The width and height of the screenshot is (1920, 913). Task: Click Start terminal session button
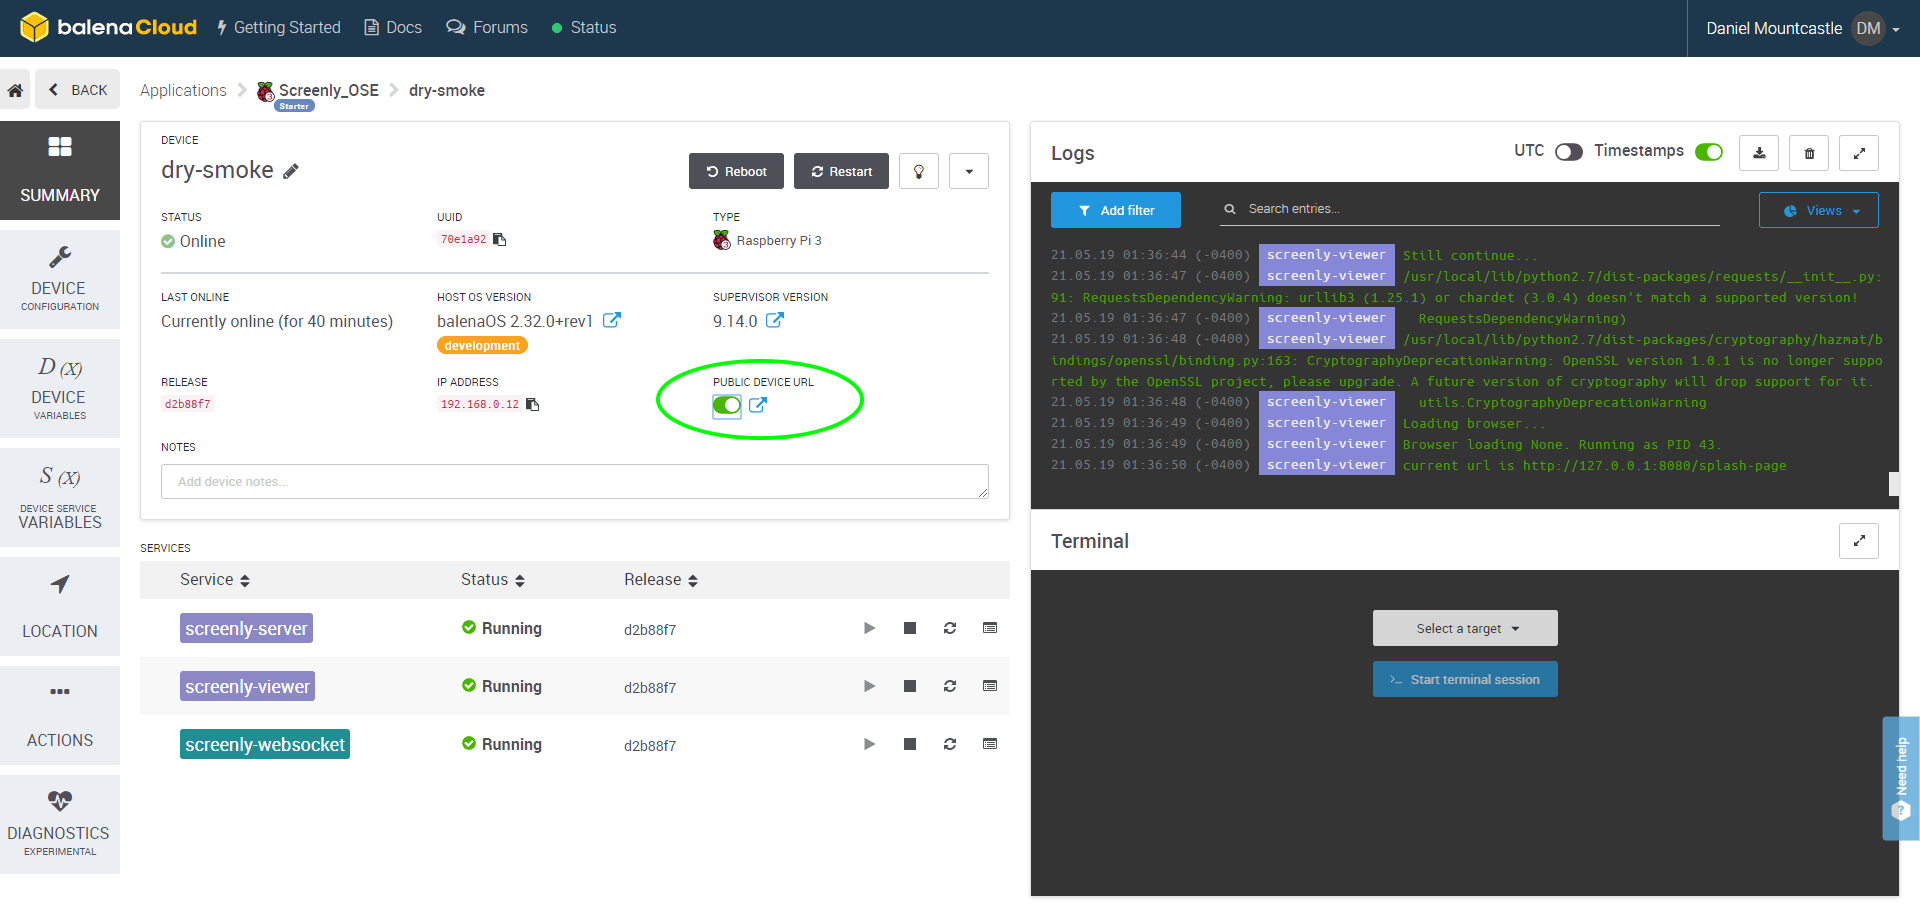coord(1465,679)
